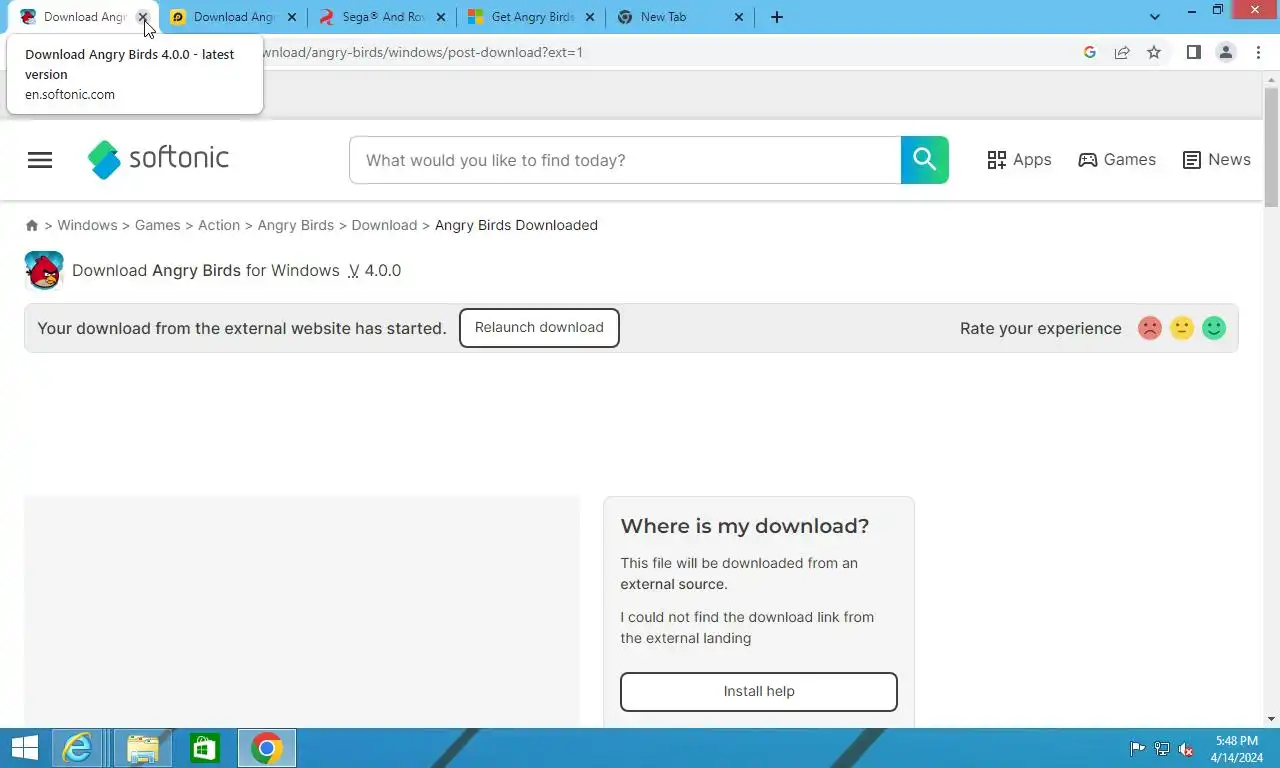Click the Action Center flag tray icon
The image size is (1280, 768).
coord(1138,749)
